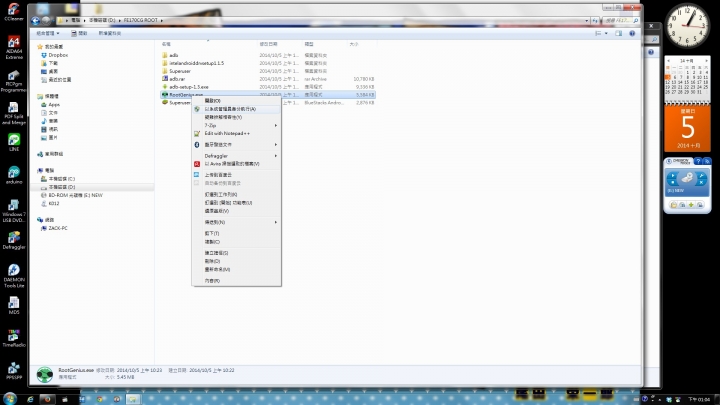Click the Size column header

[x=361, y=44]
